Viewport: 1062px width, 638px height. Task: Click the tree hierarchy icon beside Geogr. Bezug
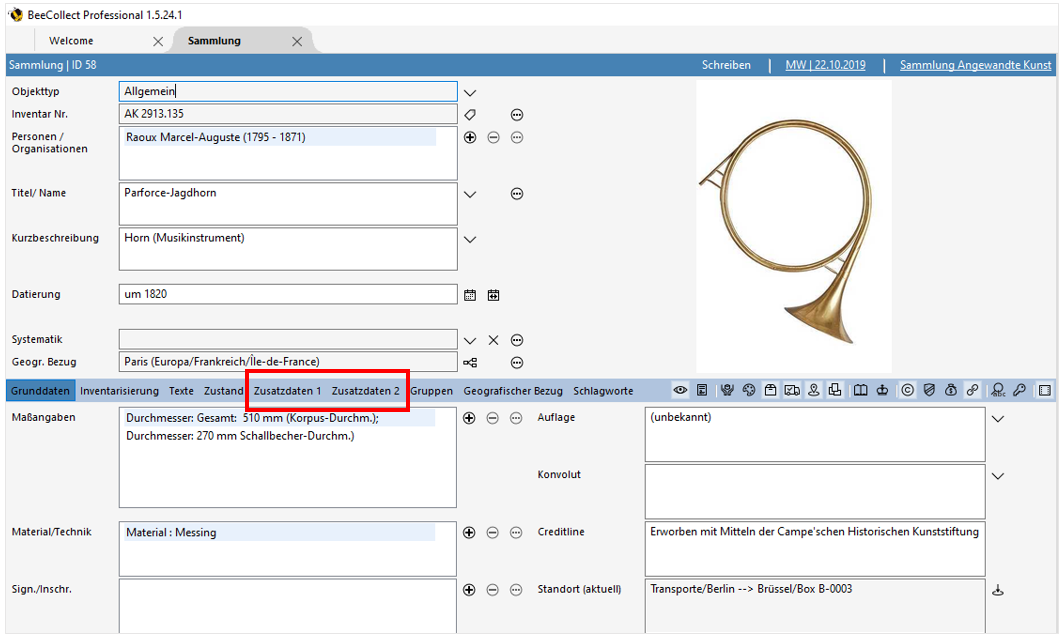pyautogui.click(x=470, y=362)
